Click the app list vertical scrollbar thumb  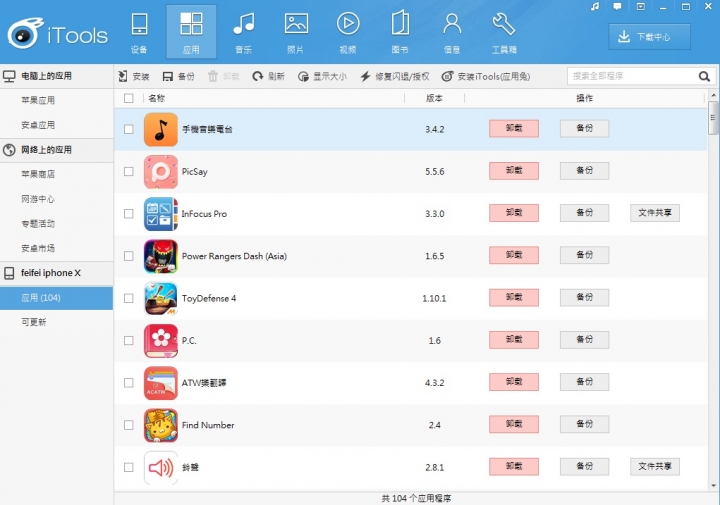713,118
